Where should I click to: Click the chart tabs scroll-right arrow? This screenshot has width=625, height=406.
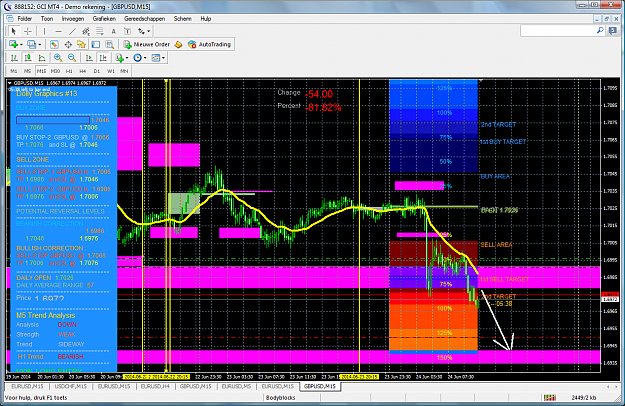614,386
